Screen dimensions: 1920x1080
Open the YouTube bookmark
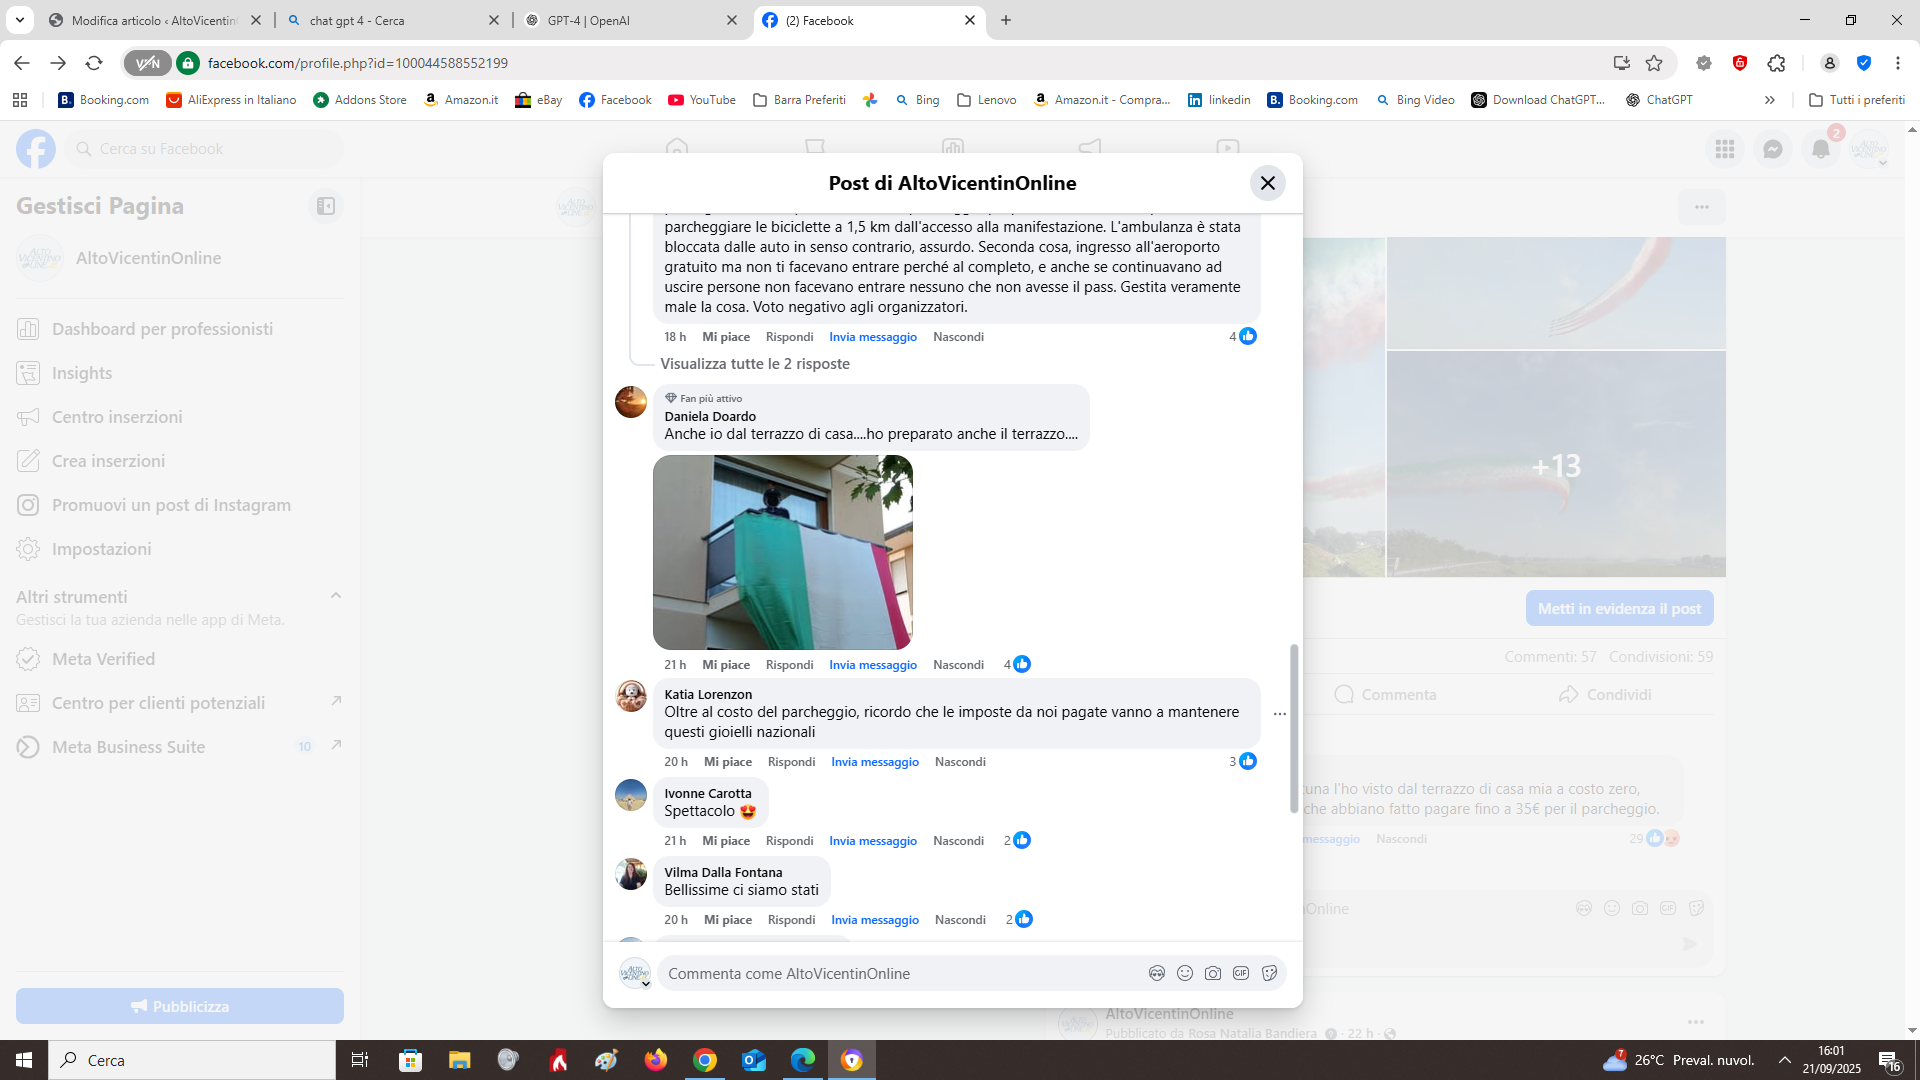tap(702, 100)
